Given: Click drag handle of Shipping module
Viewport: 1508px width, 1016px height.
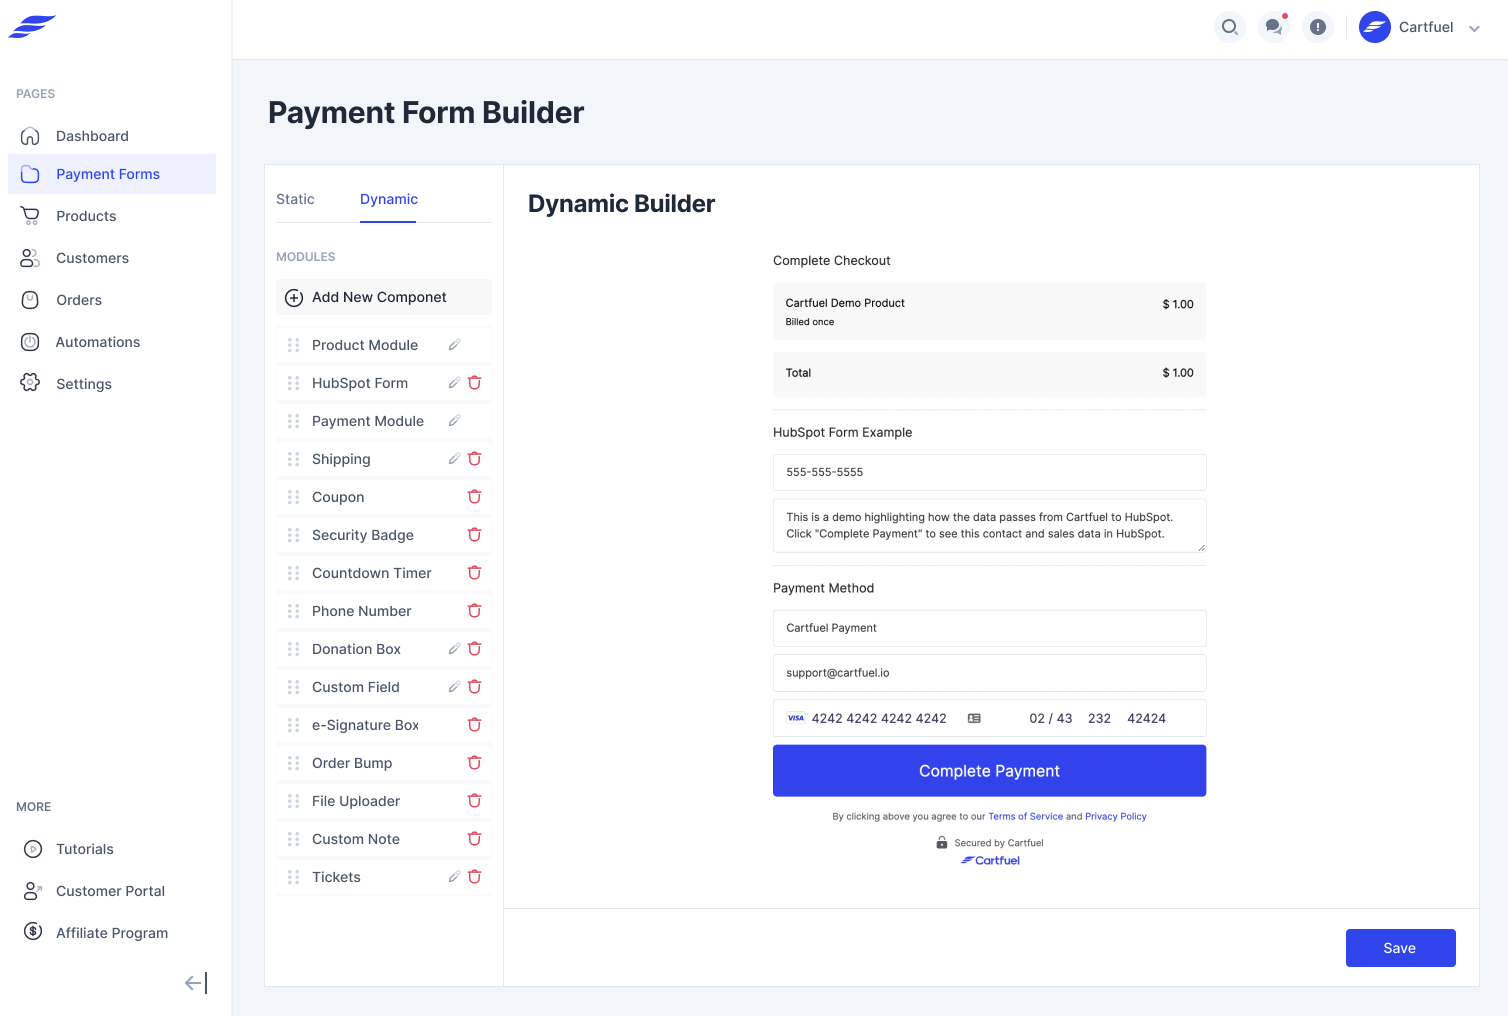Looking at the screenshot, I should 293,459.
